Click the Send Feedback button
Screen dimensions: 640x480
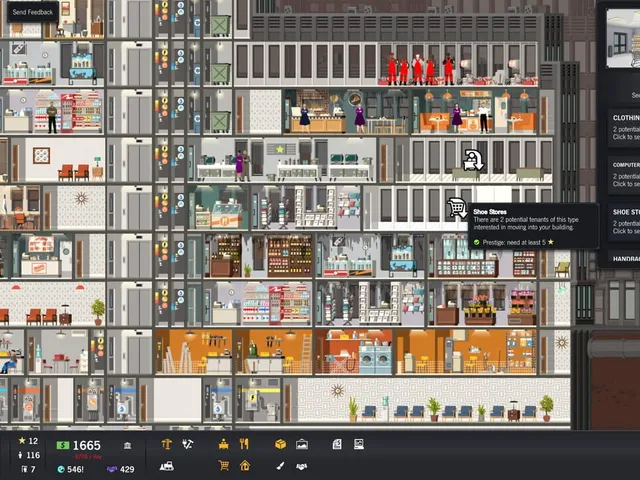click(33, 12)
